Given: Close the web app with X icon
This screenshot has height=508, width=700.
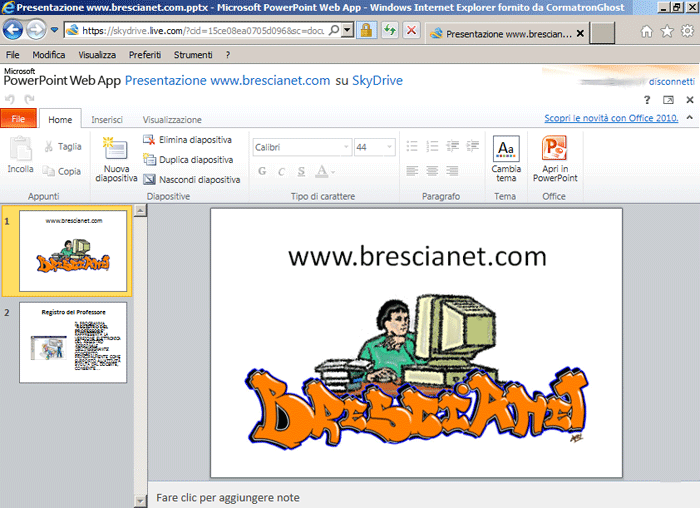Looking at the screenshot, I should tap(690, 100).
